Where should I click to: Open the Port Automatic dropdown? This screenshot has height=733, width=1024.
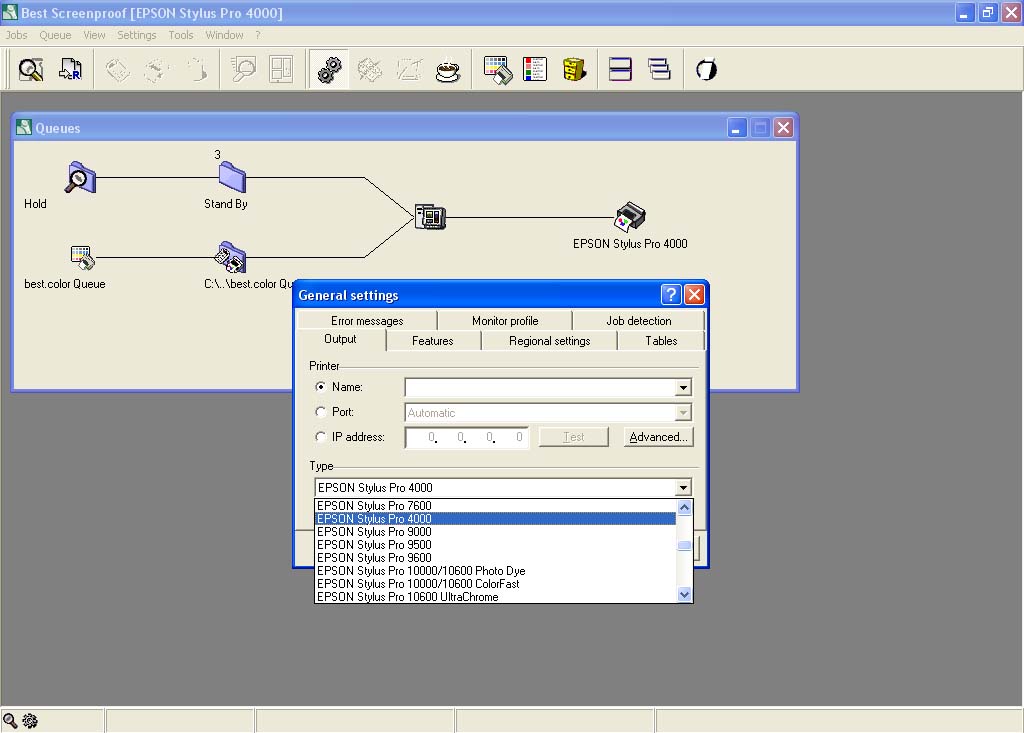click(x=683, y=412)
